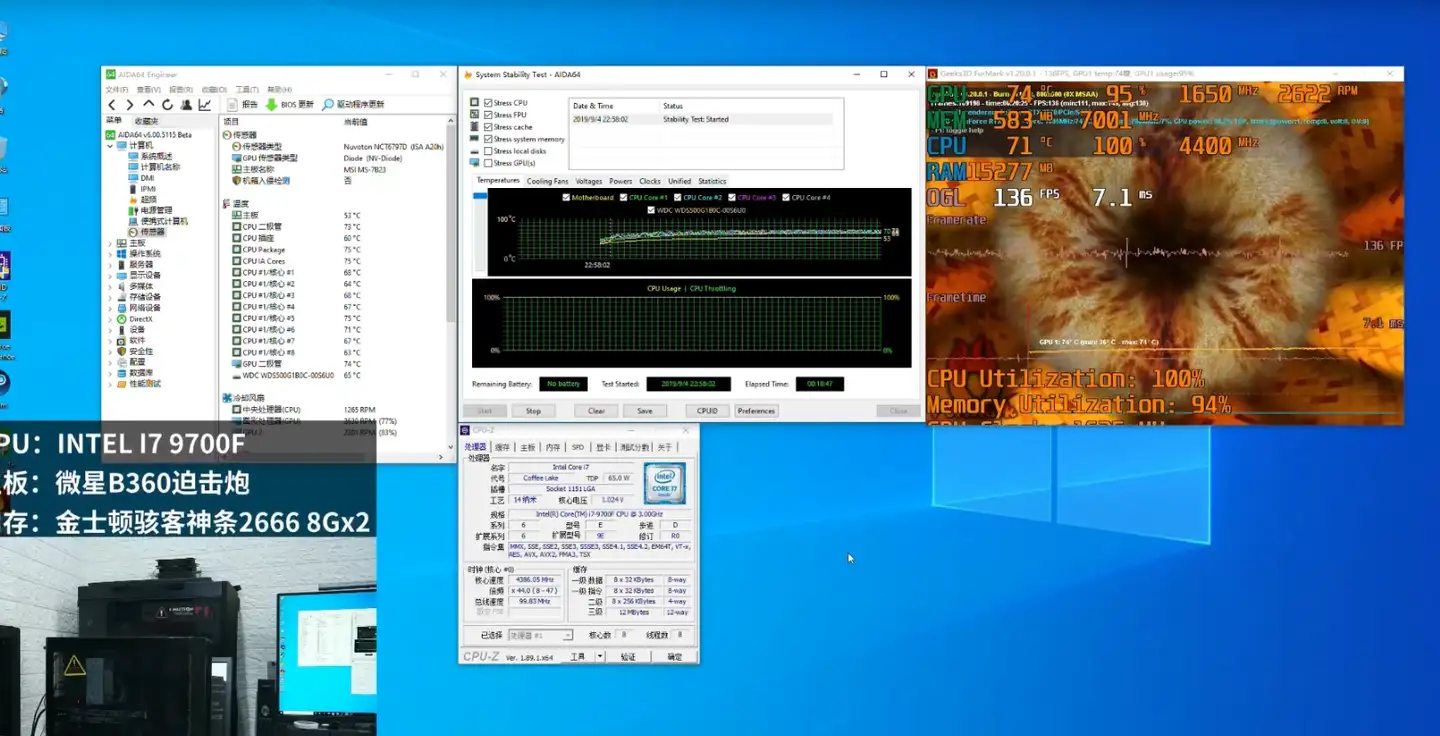Click Stress CPU chip icon

tap(475, 103)
